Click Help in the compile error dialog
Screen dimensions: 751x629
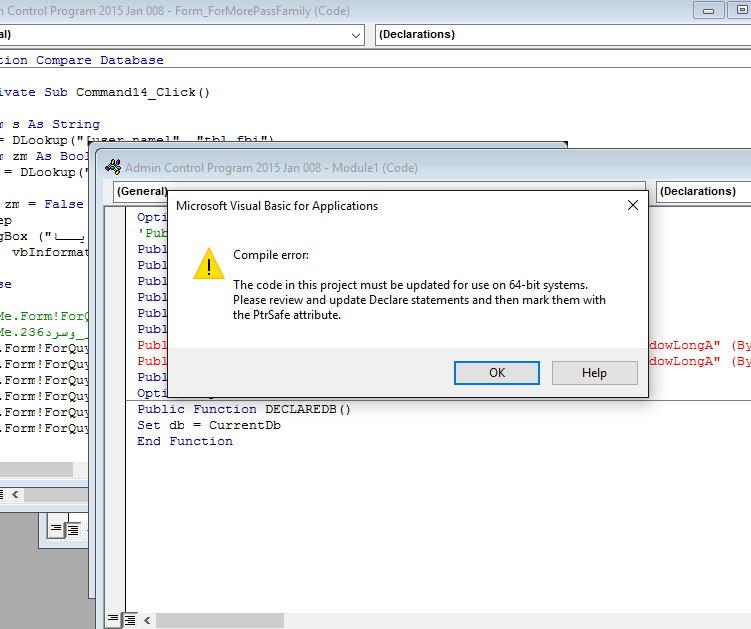coord(594,373)
